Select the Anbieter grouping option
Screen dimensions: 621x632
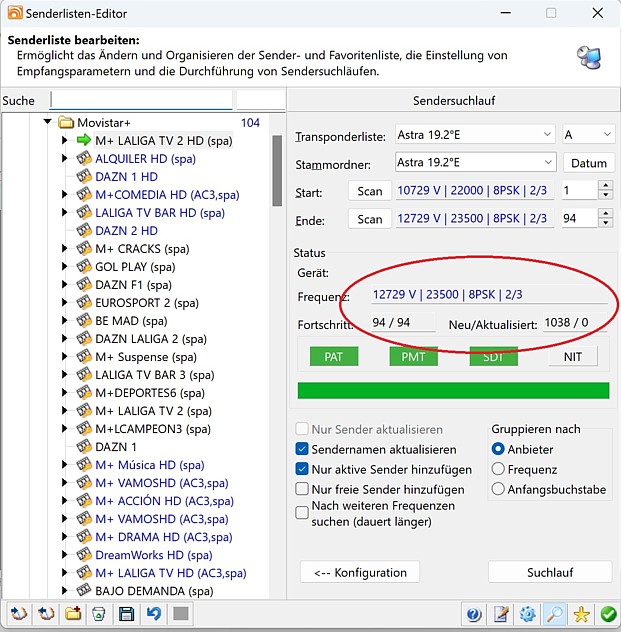click(498, 449)
